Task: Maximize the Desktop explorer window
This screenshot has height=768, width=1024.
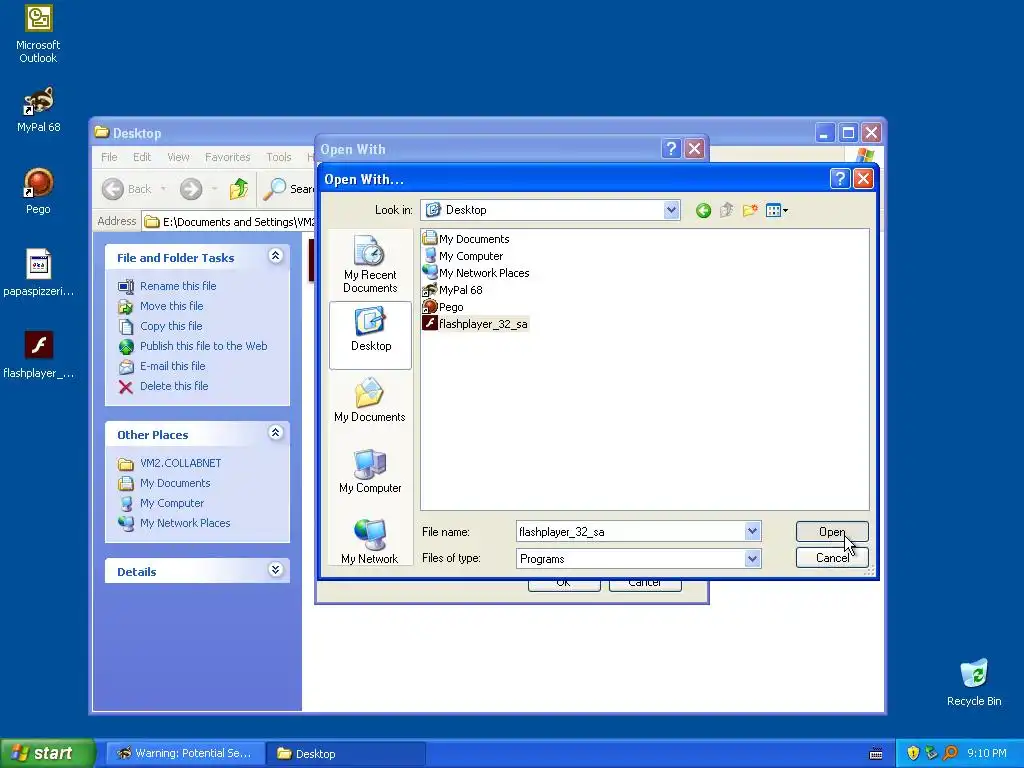Action: [x=848, y=133]
